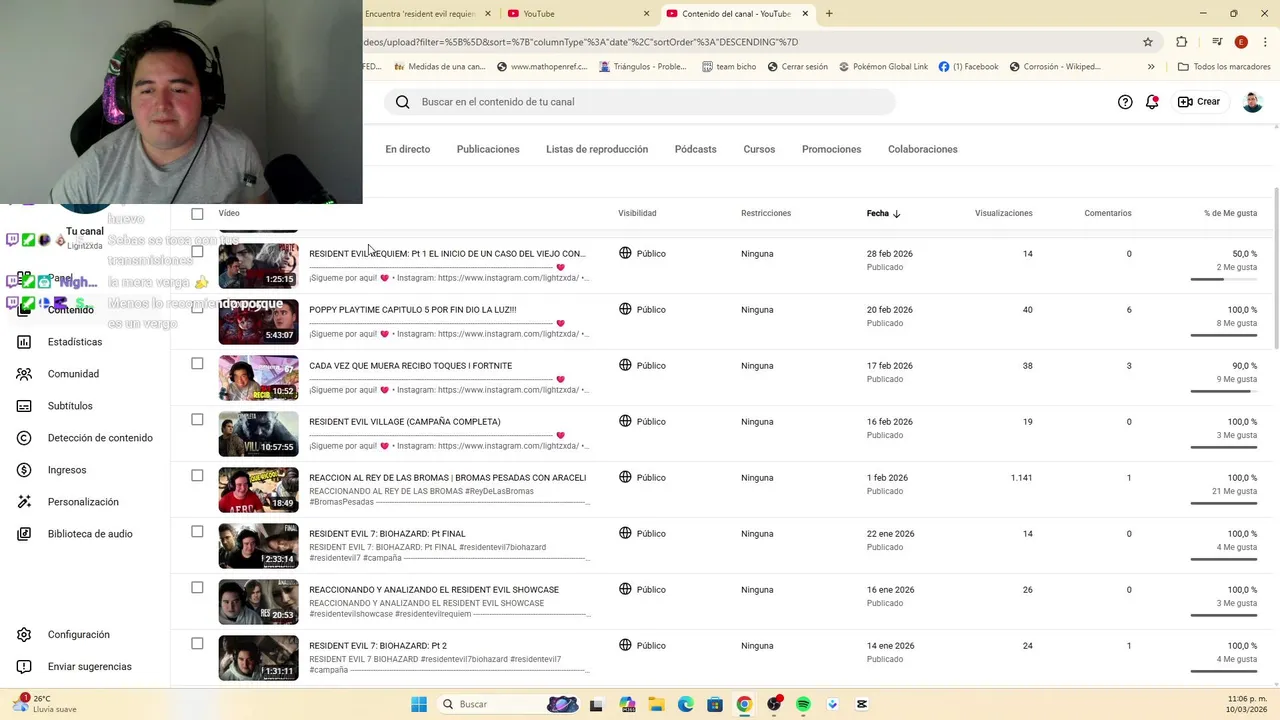Switch to Cursos tab
This screenshot has height=720, width=1280.
tap(759, 149)
